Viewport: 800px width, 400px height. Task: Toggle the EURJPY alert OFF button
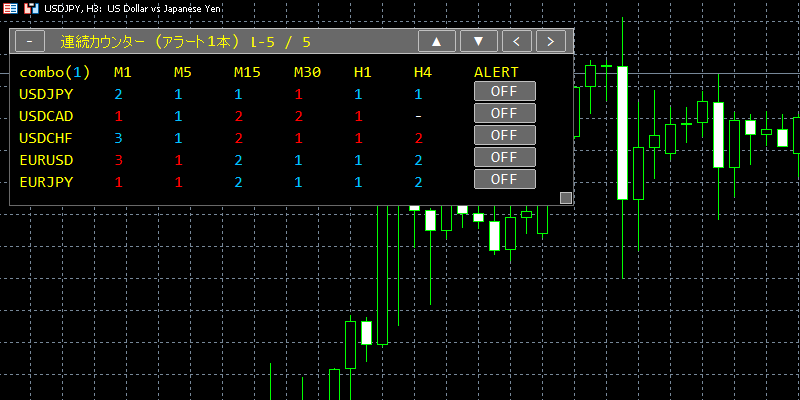pyautogui.click(x=505, y=179)
